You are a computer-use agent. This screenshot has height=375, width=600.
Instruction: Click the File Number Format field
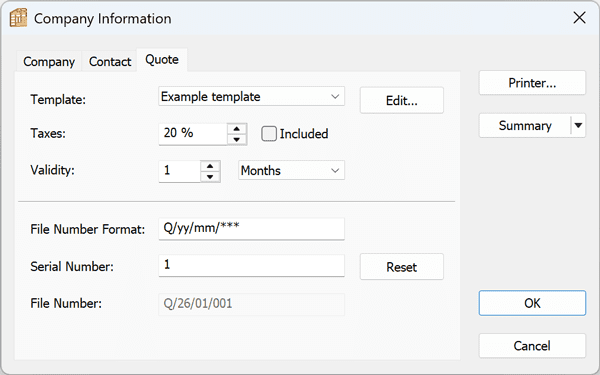251,229
